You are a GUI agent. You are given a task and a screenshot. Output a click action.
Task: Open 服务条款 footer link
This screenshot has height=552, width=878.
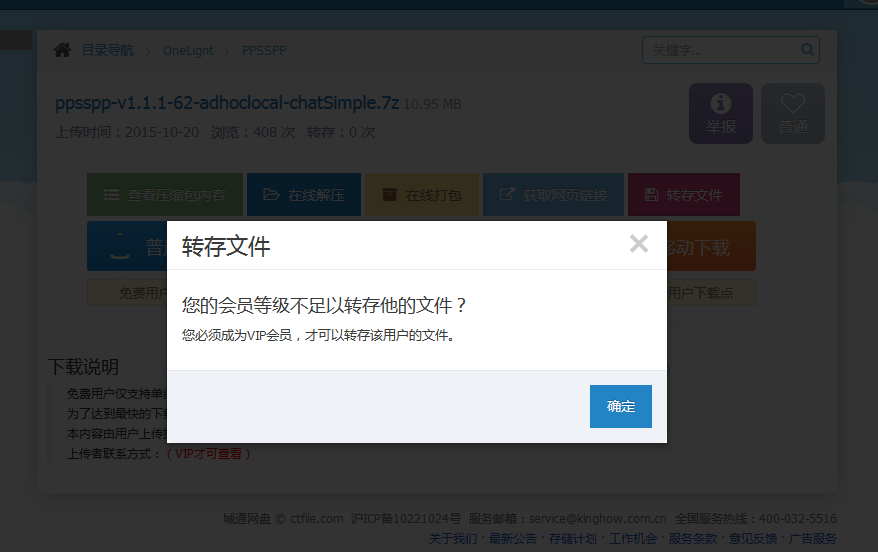pos(693,539)
